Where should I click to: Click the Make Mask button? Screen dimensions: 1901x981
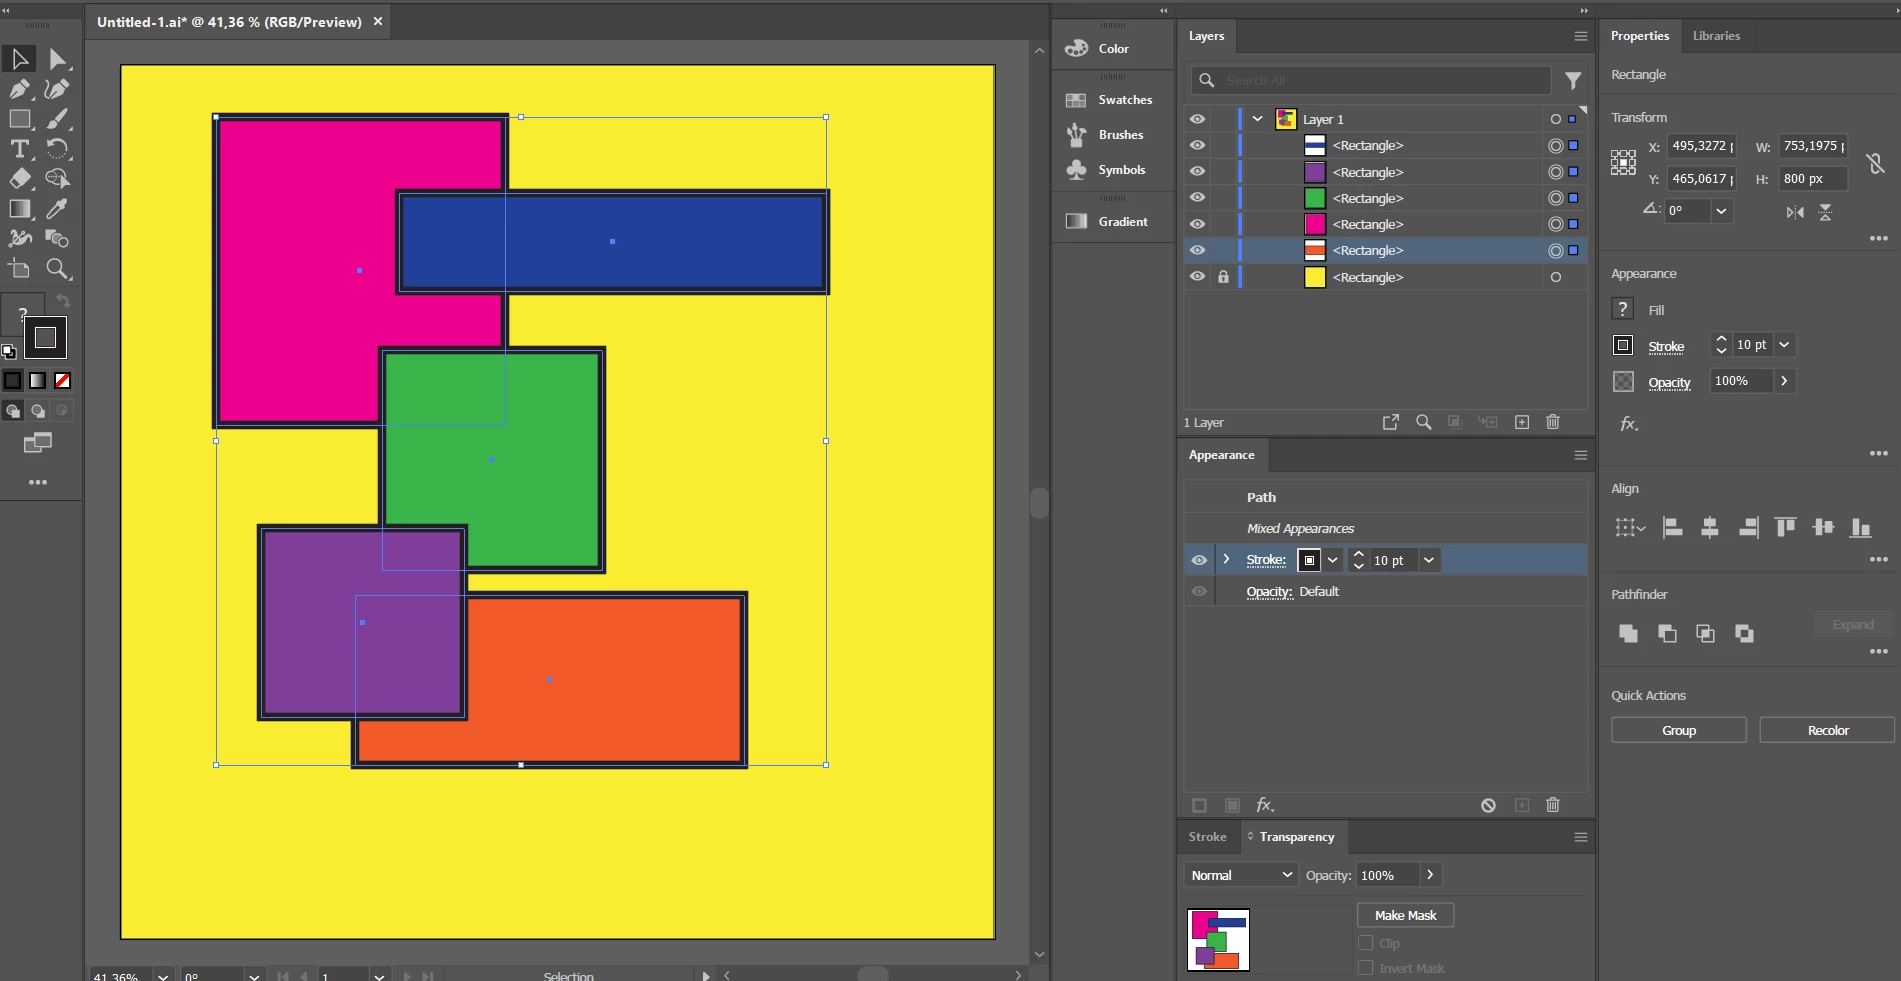pos(1405,915)
